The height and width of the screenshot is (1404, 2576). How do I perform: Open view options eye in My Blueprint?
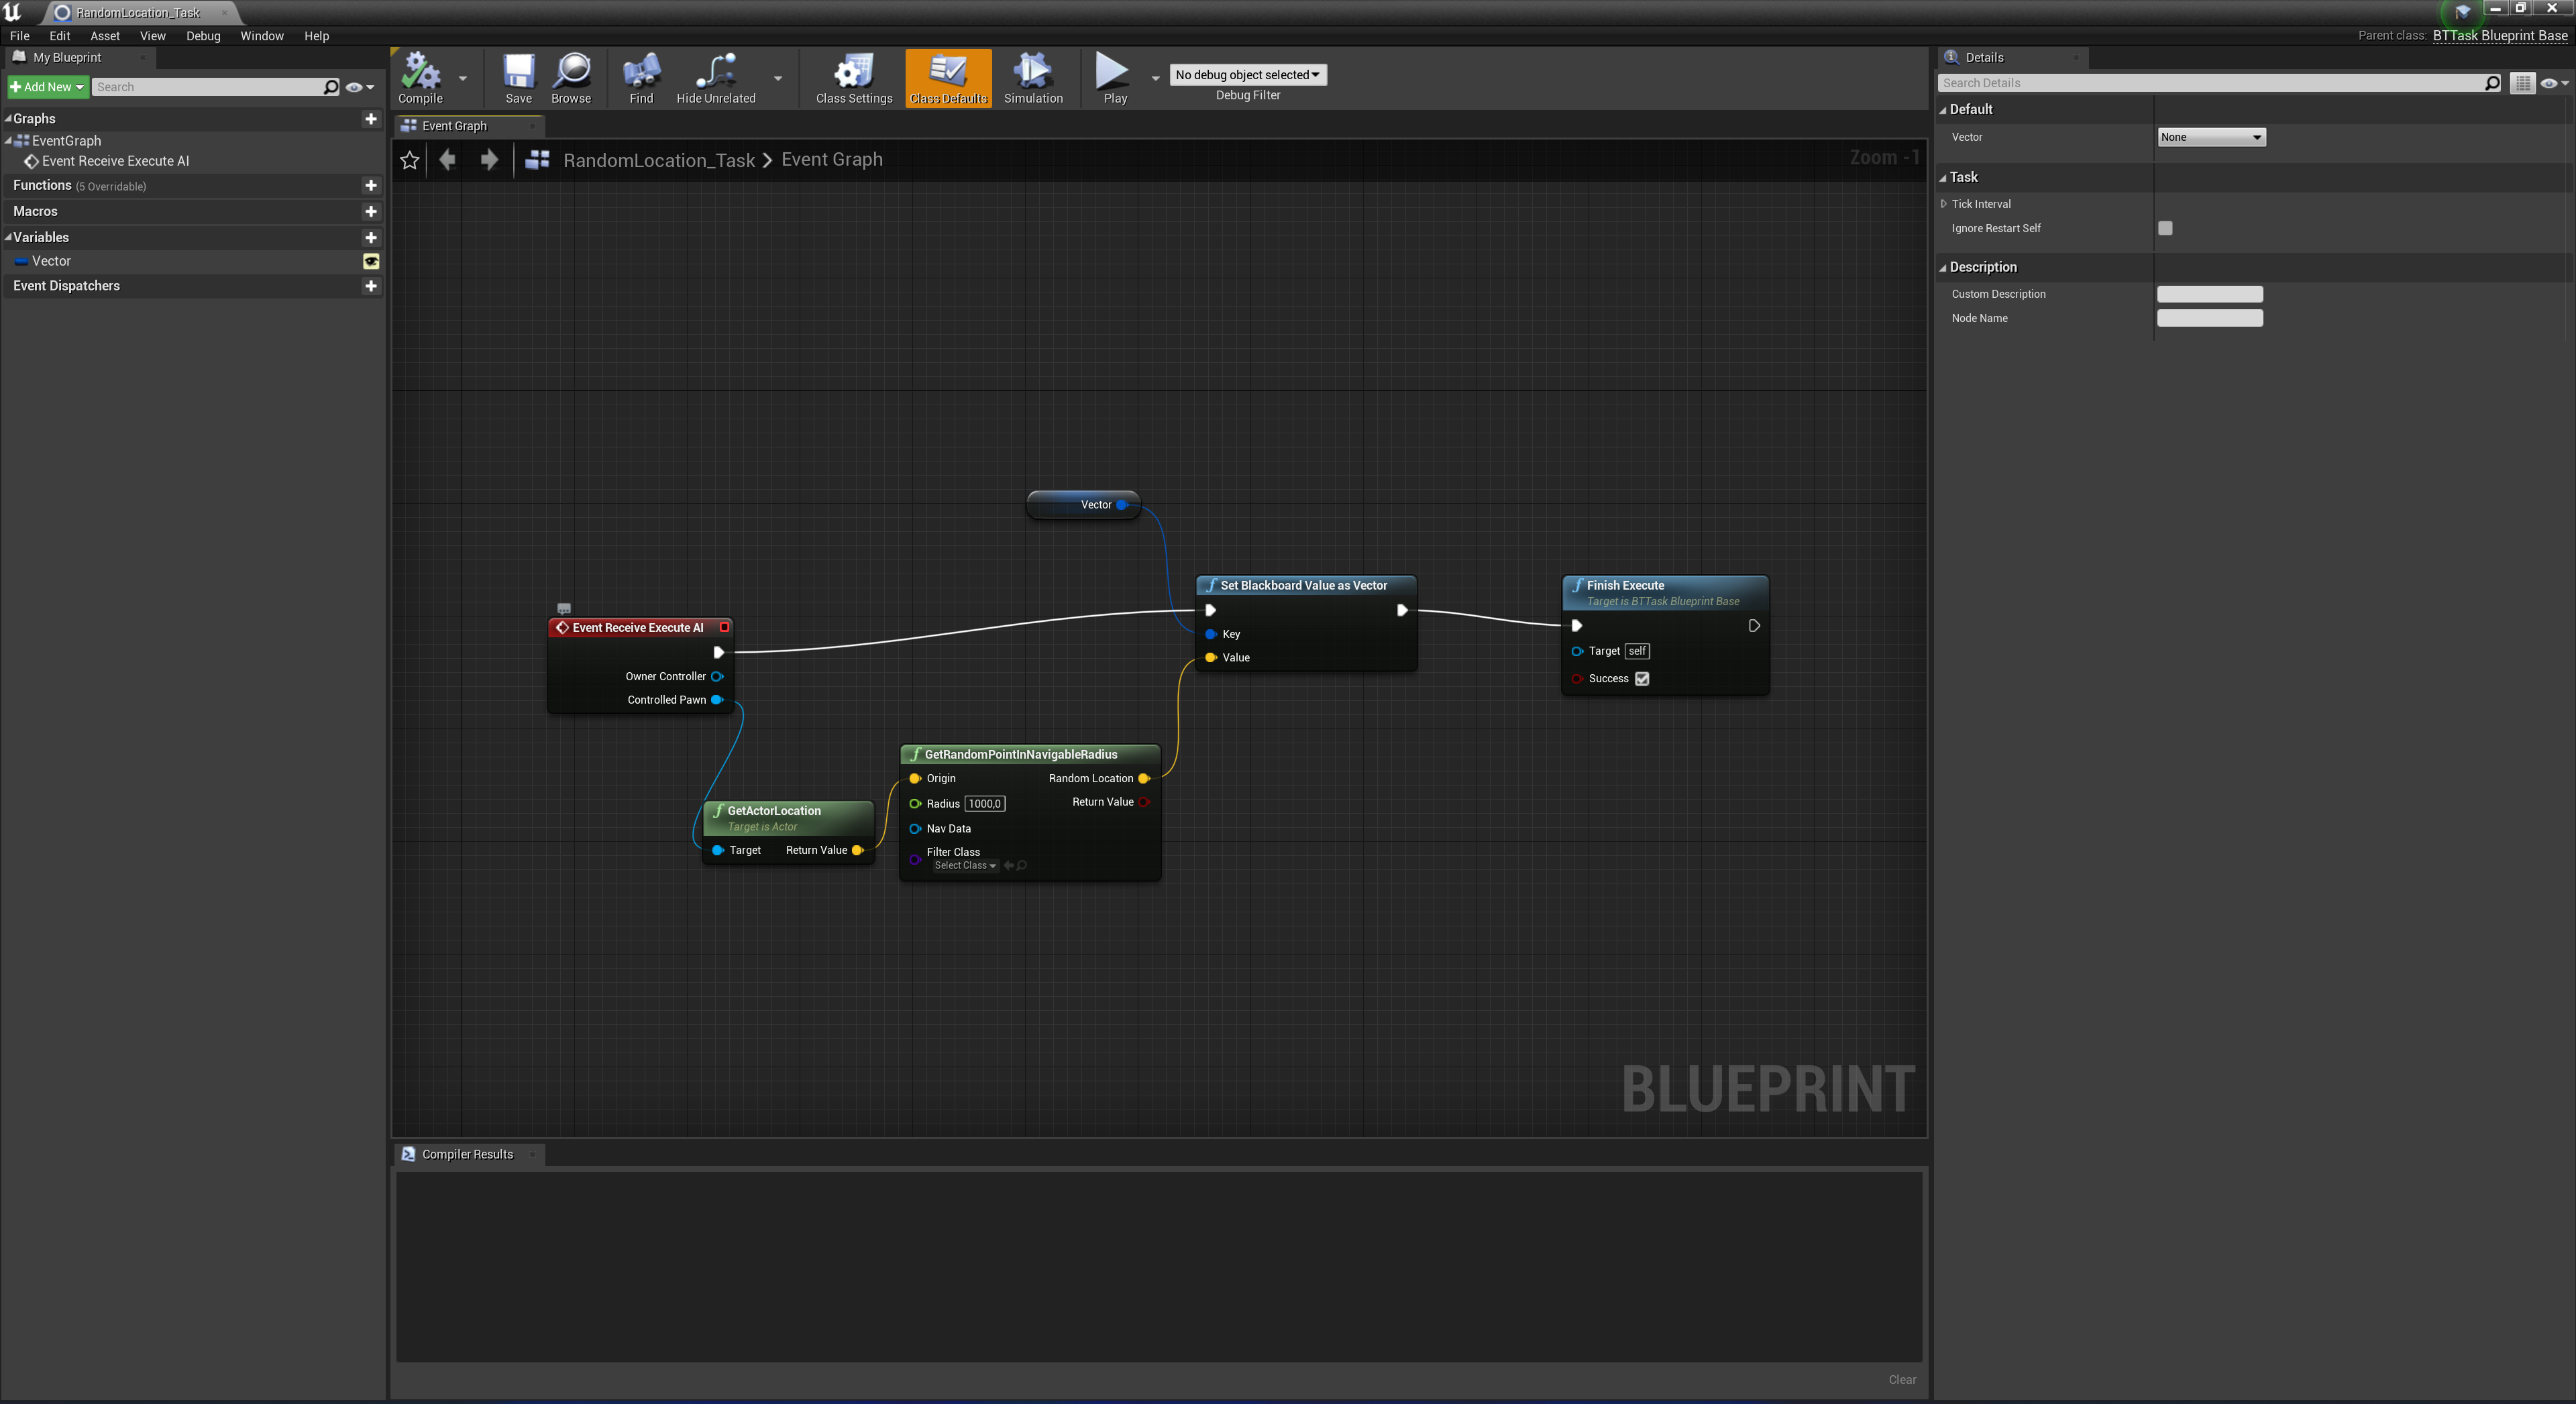(x=359, y=87)
